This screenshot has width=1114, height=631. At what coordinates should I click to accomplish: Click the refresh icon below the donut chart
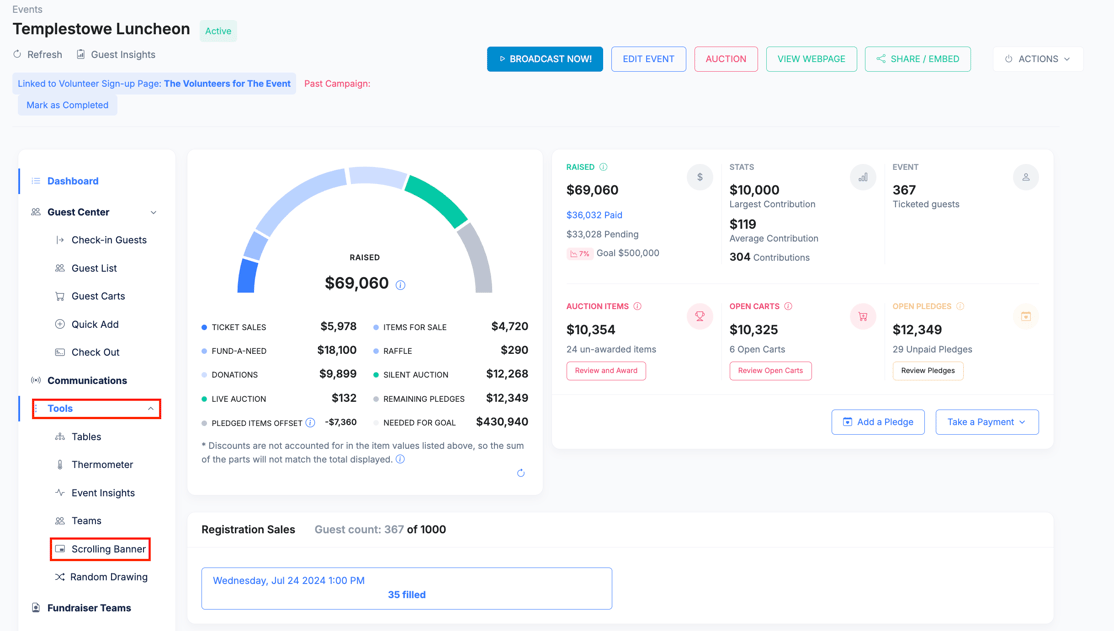click(521, 473)
